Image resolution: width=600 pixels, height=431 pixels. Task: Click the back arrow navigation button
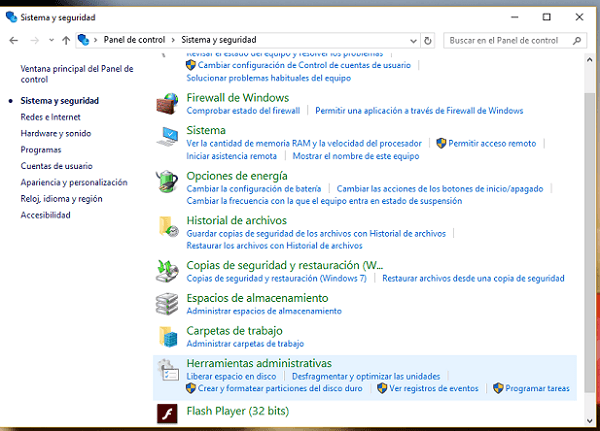click(14, 40)
